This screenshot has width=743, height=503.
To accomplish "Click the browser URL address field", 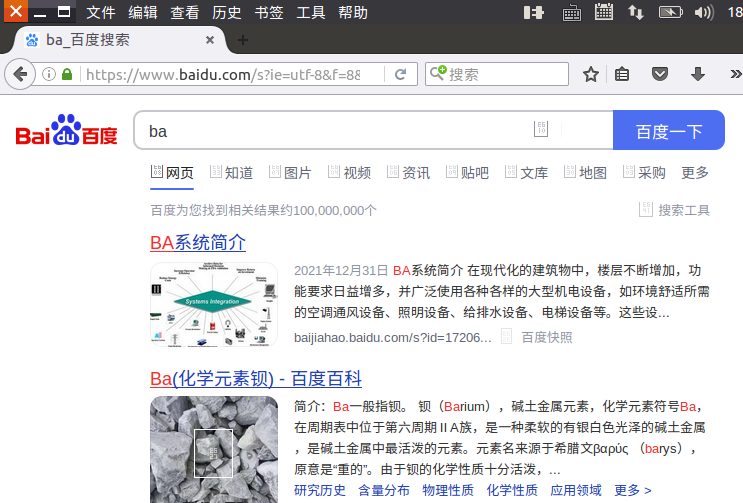I will click(x=223, y=74).
